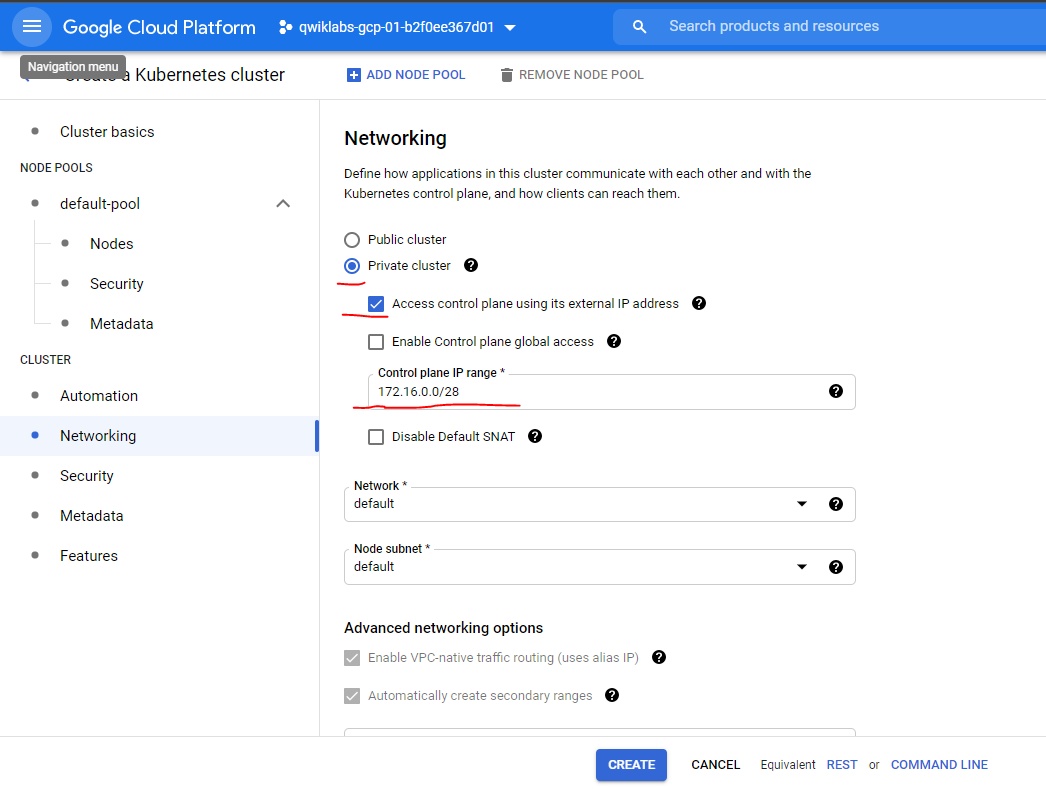The height and width of the screenshot is (789, 1046).
Task: Open Security under default-pool
Action: tap(117, 284)
